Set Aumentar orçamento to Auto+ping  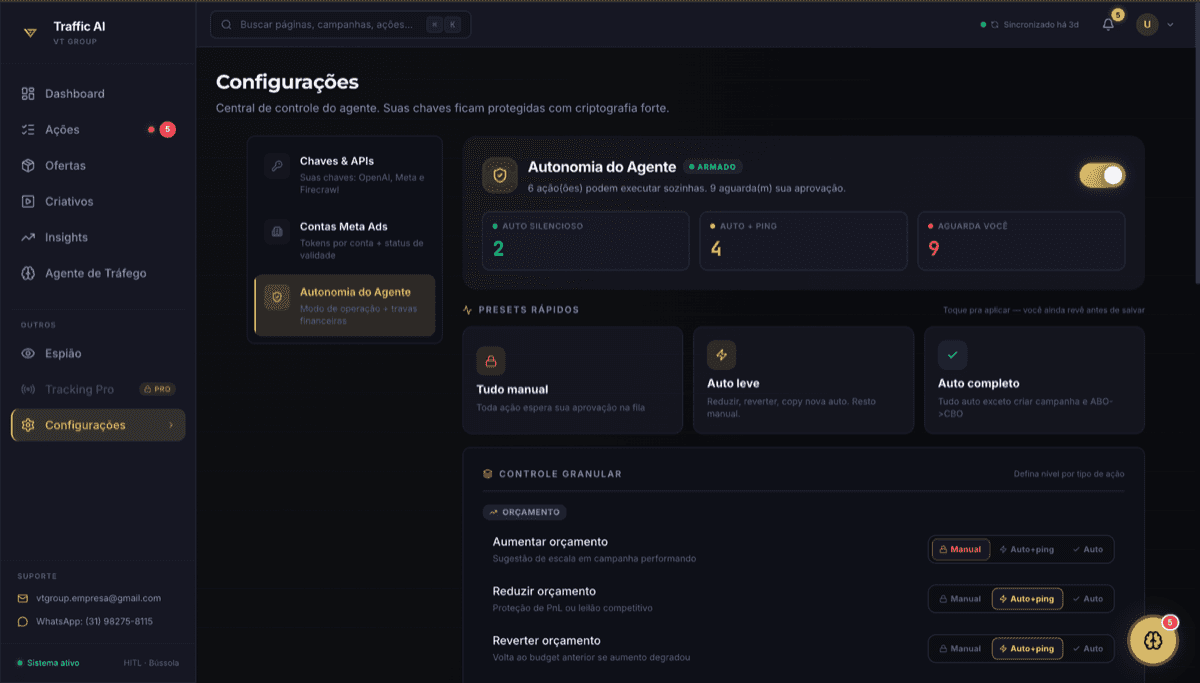[x=1027, y=549]
